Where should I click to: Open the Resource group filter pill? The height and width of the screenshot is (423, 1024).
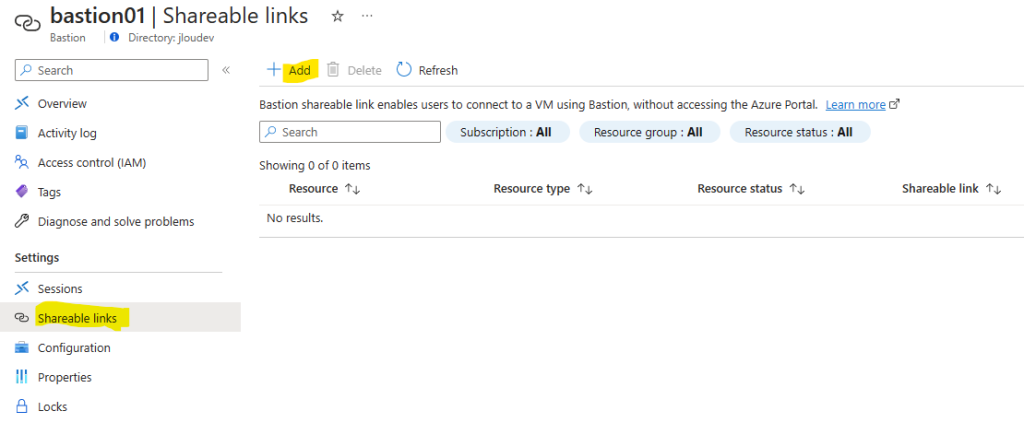(649, 132)
